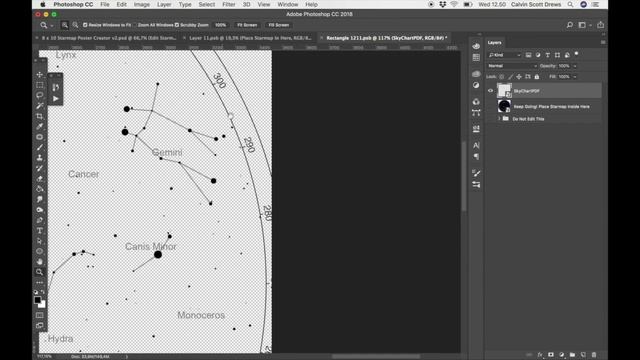Open the Share icon in options bar
This screenshot has width=640, height=360.
point(600,25)
